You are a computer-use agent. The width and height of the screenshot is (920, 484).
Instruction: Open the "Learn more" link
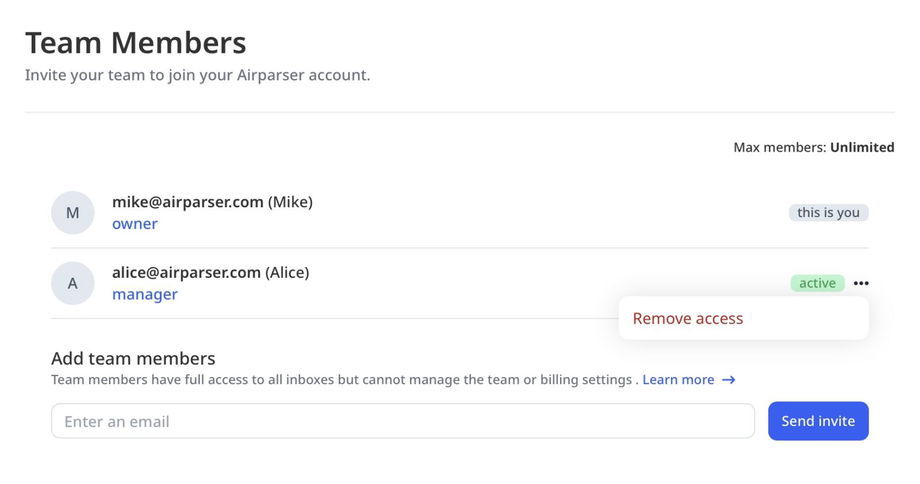678,380
